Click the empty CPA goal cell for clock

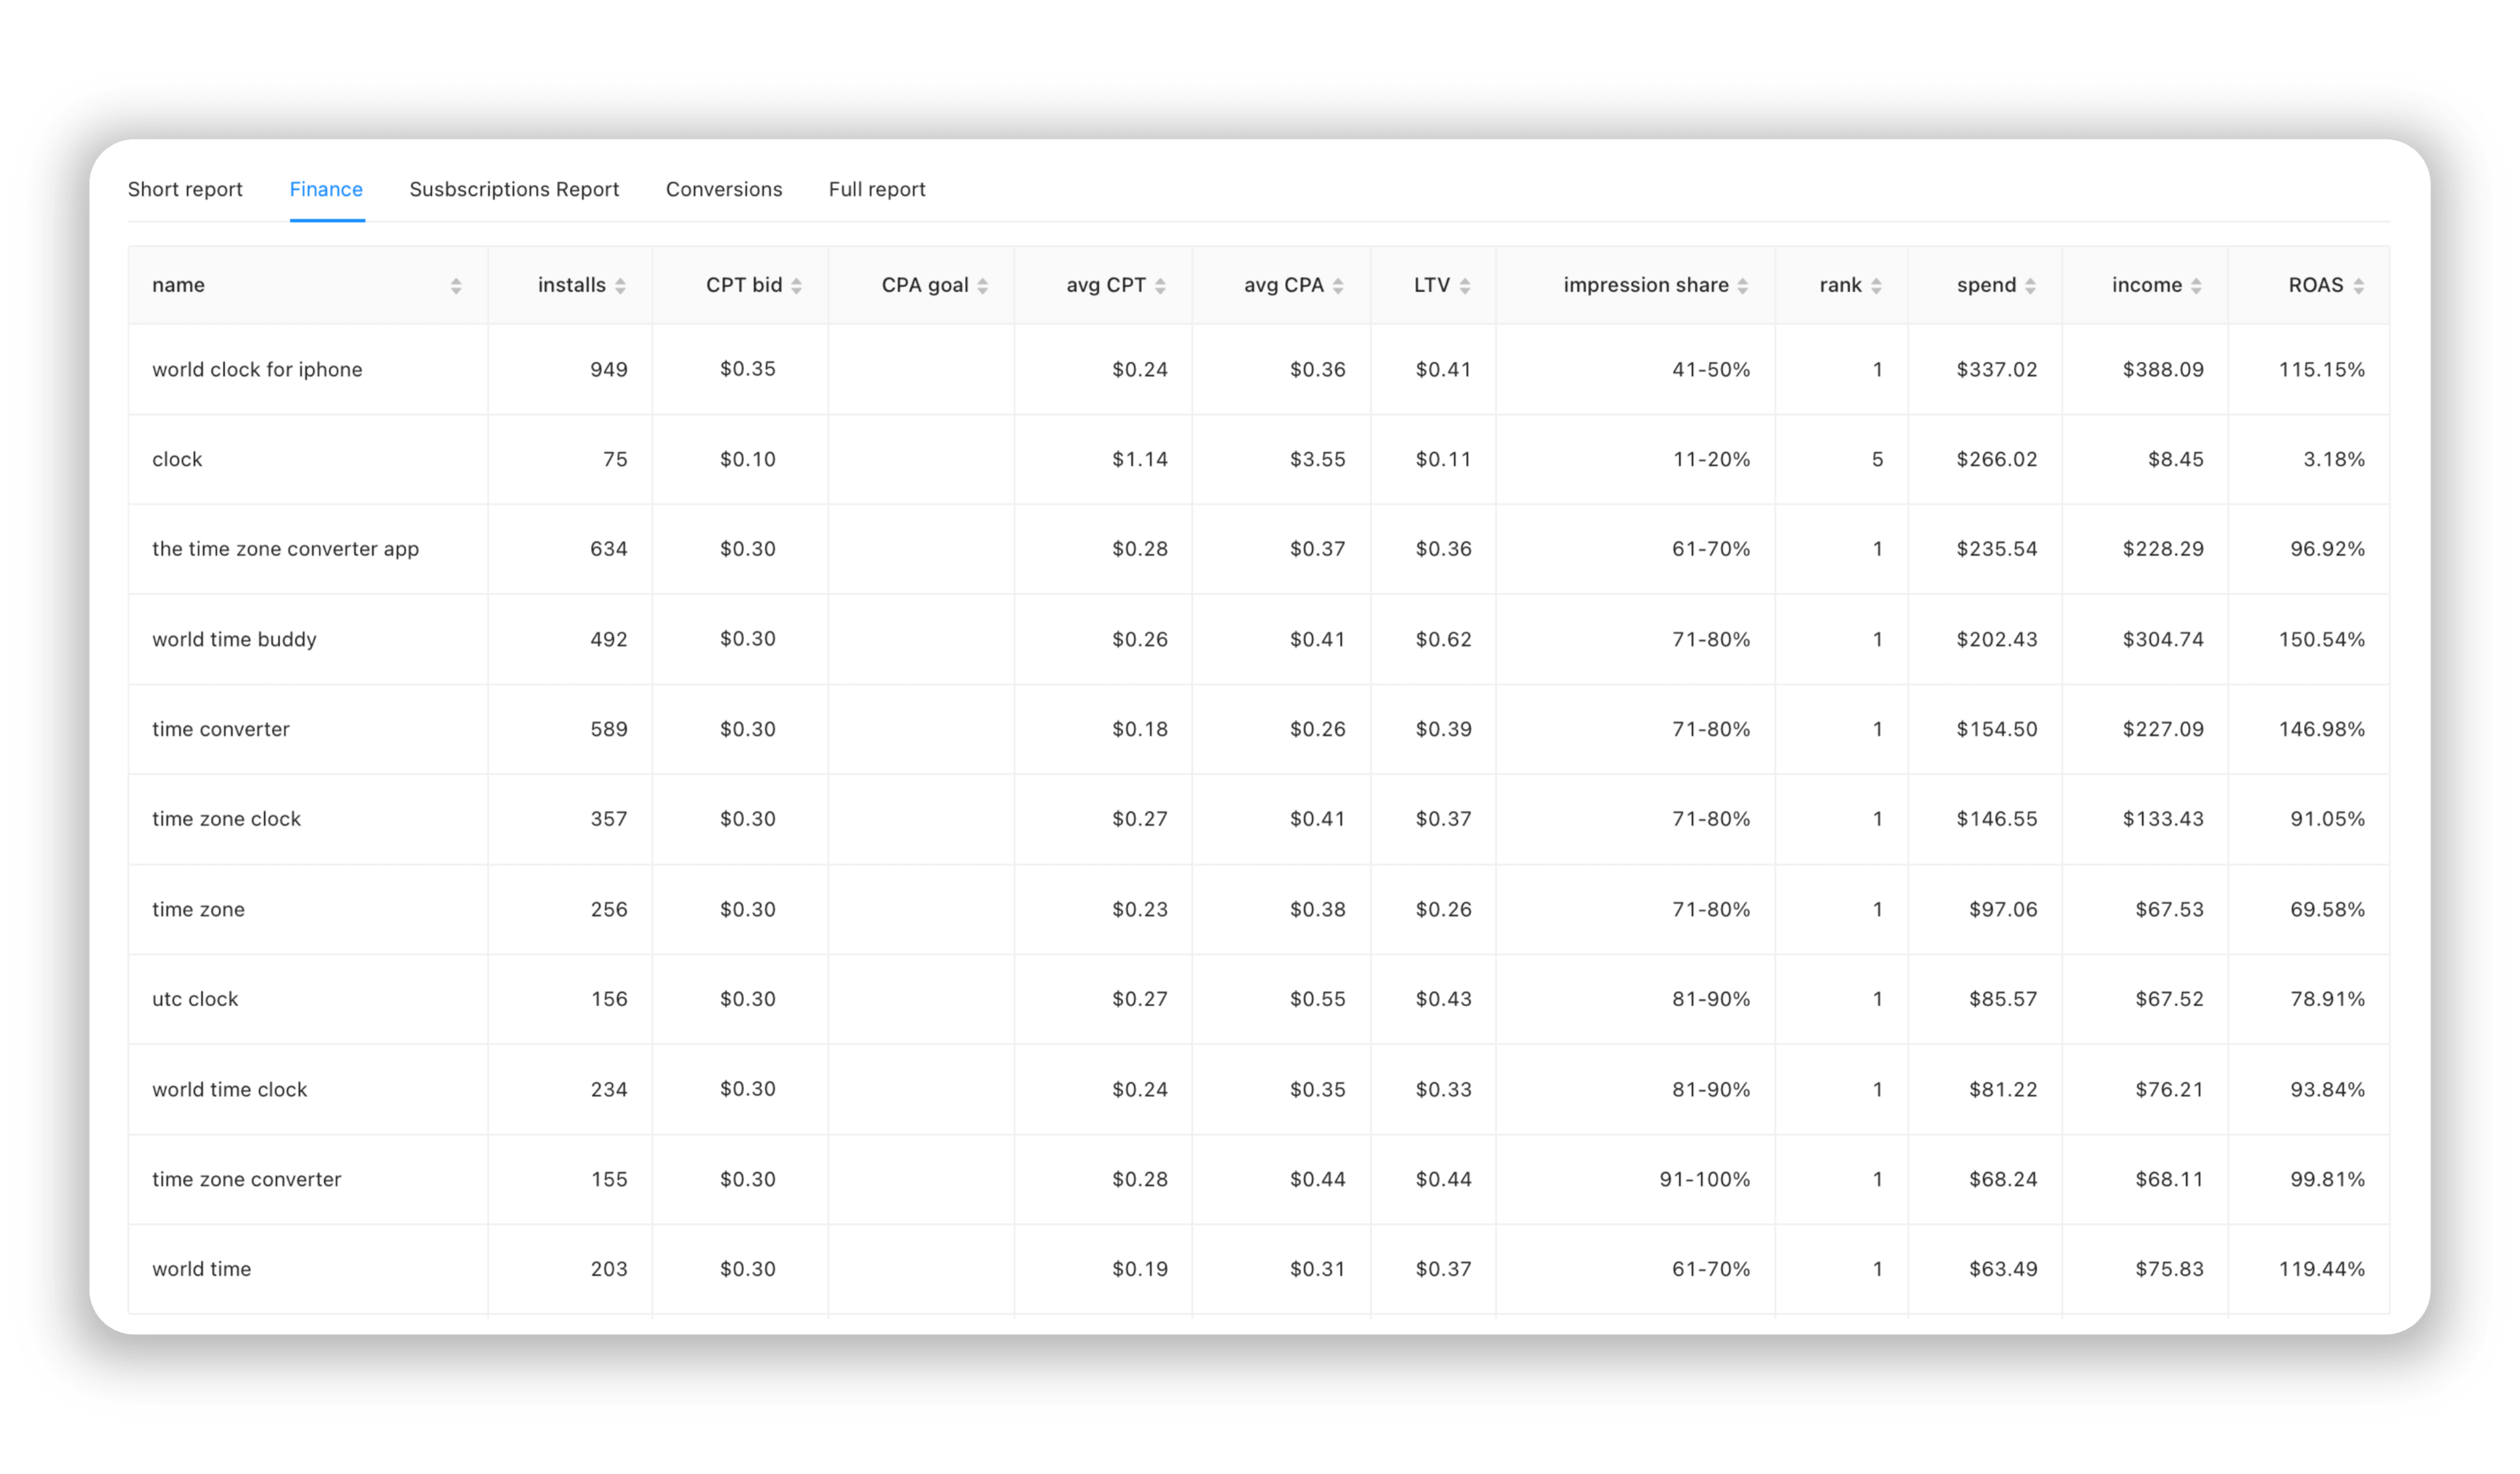pos(921,459)
